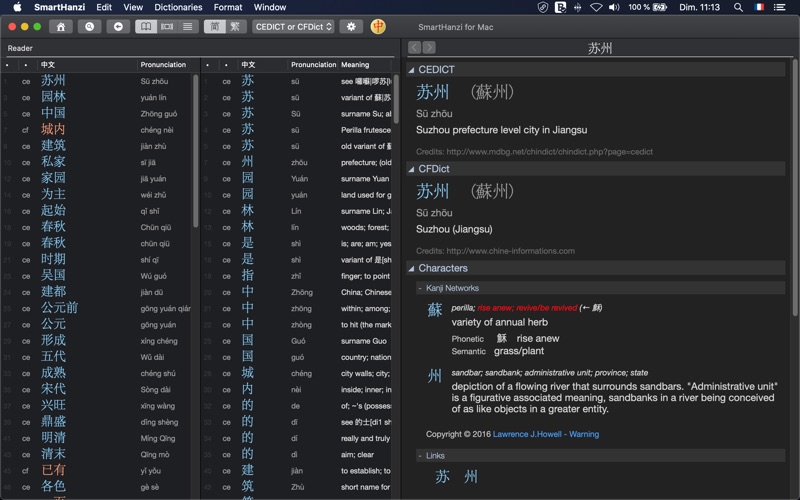Select word 建筑 in the word list
Image resolution: width=800 pixels, height=500 pixels.
54,146
